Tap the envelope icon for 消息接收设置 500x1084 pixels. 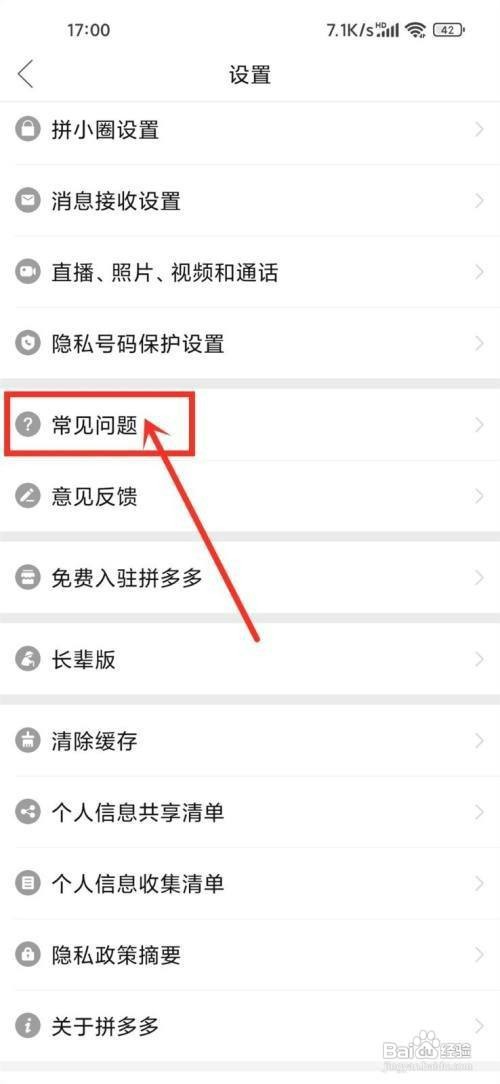tap(28, 201)
